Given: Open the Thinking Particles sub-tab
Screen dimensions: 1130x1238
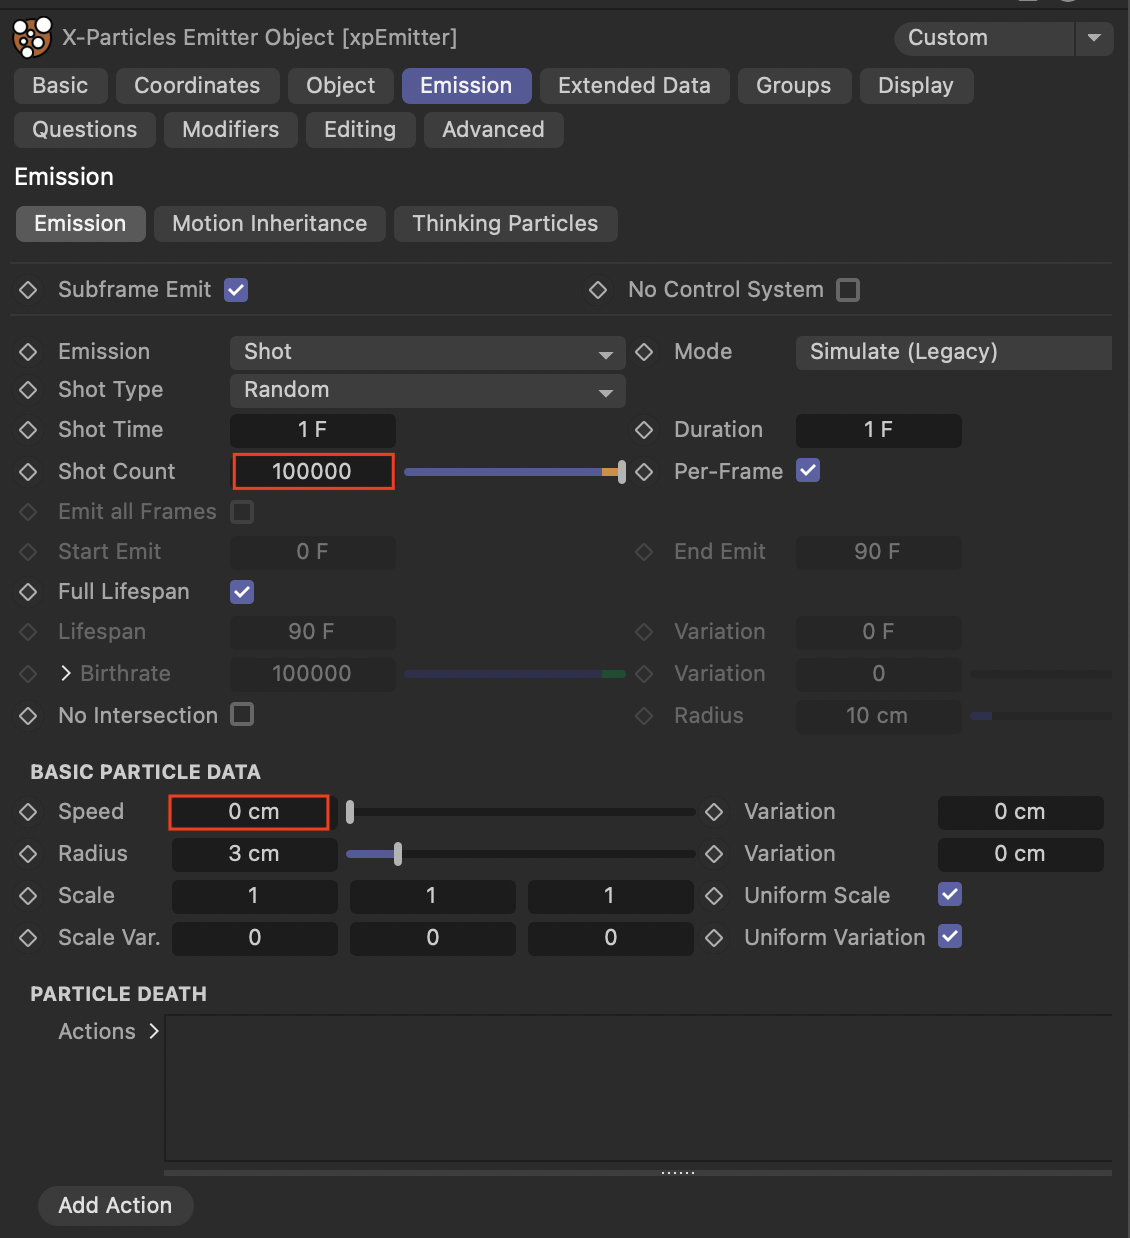Looking at the screenshot, I should [505, 224].
